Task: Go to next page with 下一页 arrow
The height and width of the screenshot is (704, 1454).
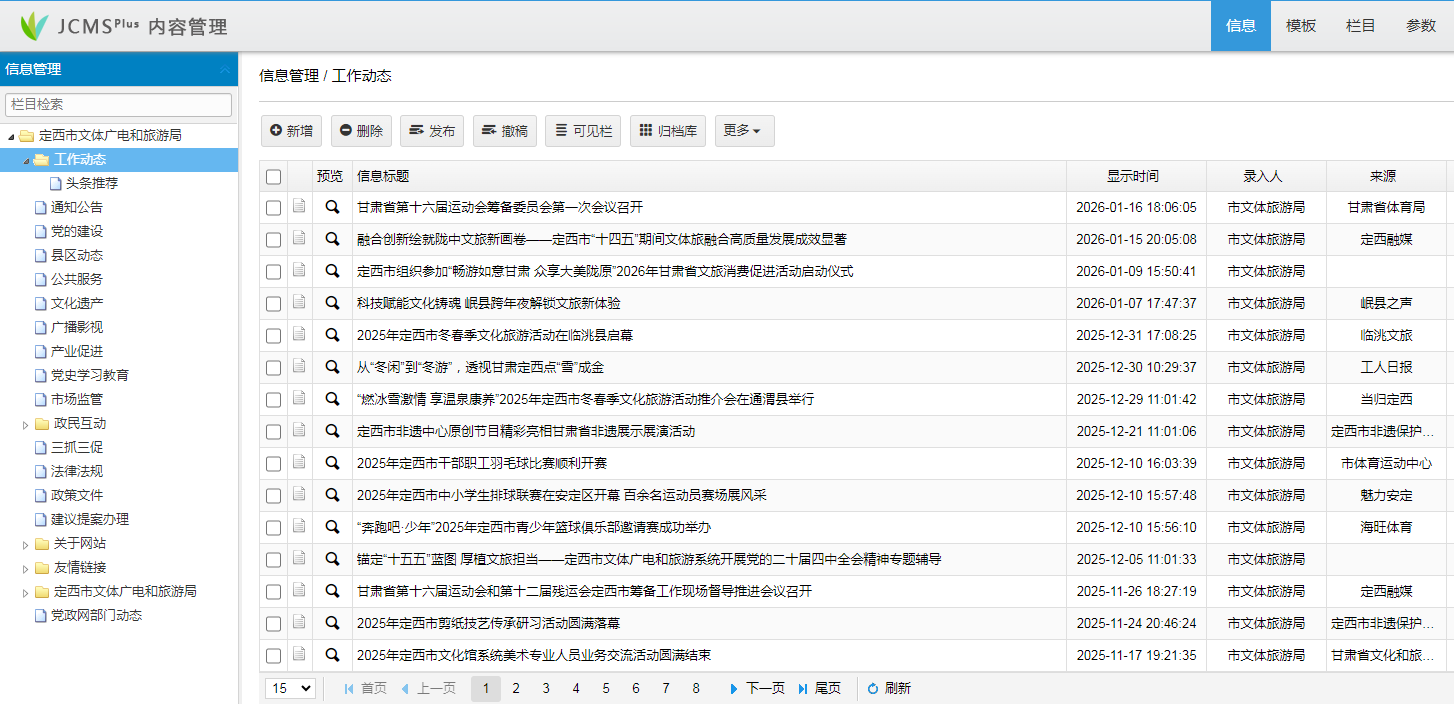Action: 734,689
